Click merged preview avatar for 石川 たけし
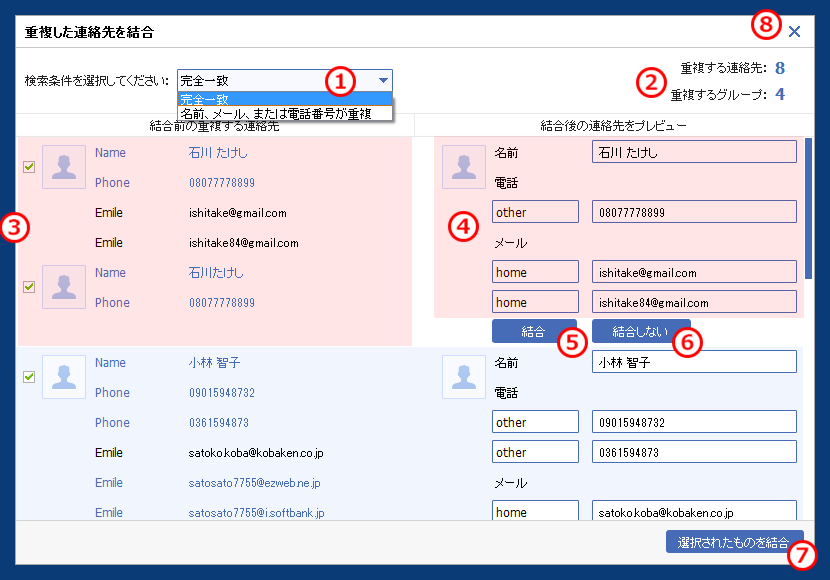830x580 pixels. (x=464, y=167)
